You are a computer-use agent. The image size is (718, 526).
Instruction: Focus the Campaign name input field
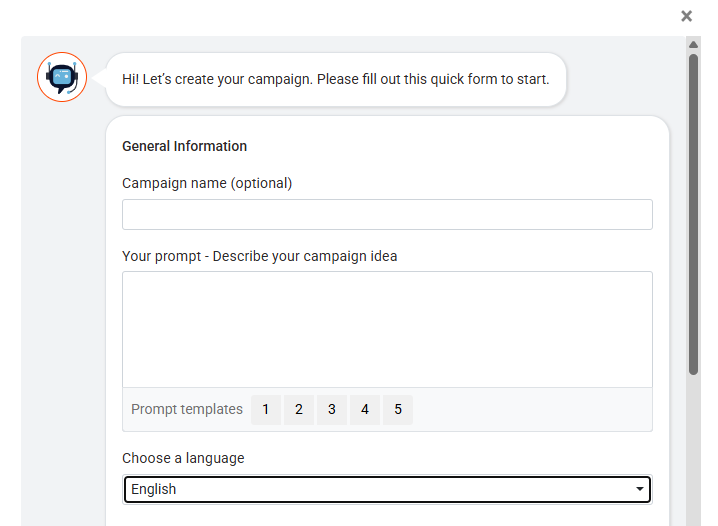tap(387, 215)
